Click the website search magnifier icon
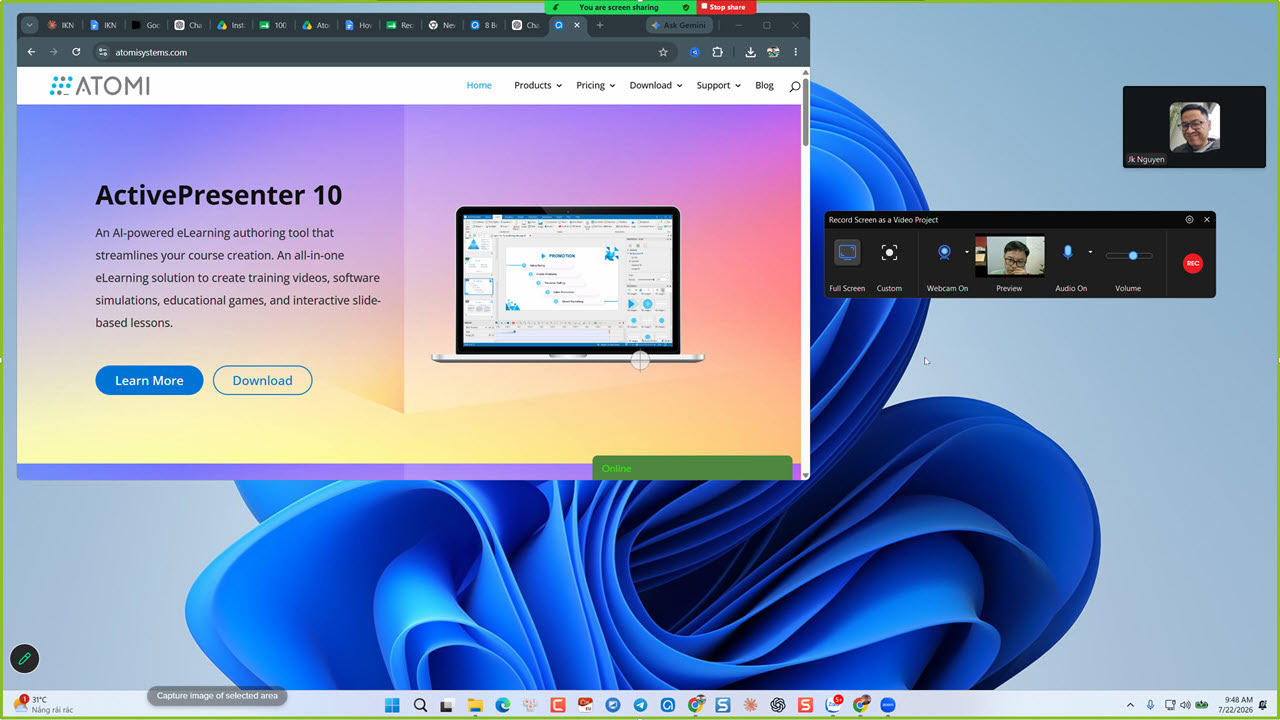 point(795,86)
